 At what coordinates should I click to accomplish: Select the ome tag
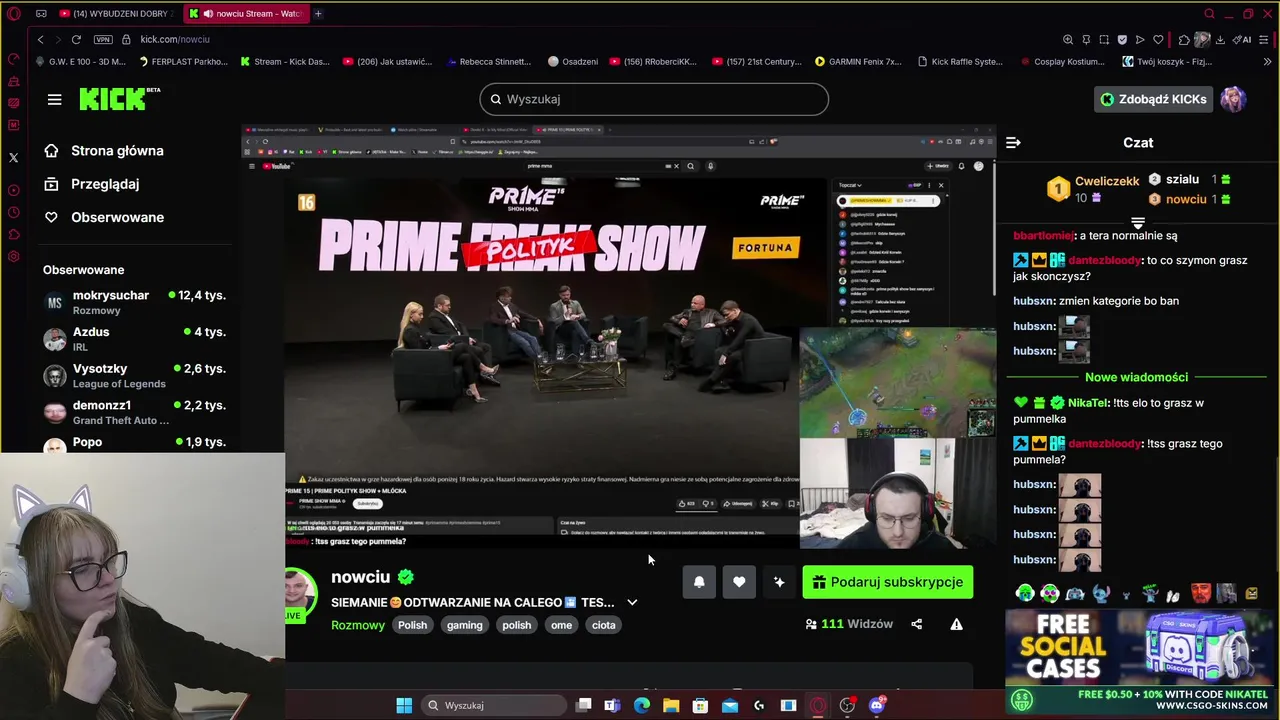click(561, 625)
